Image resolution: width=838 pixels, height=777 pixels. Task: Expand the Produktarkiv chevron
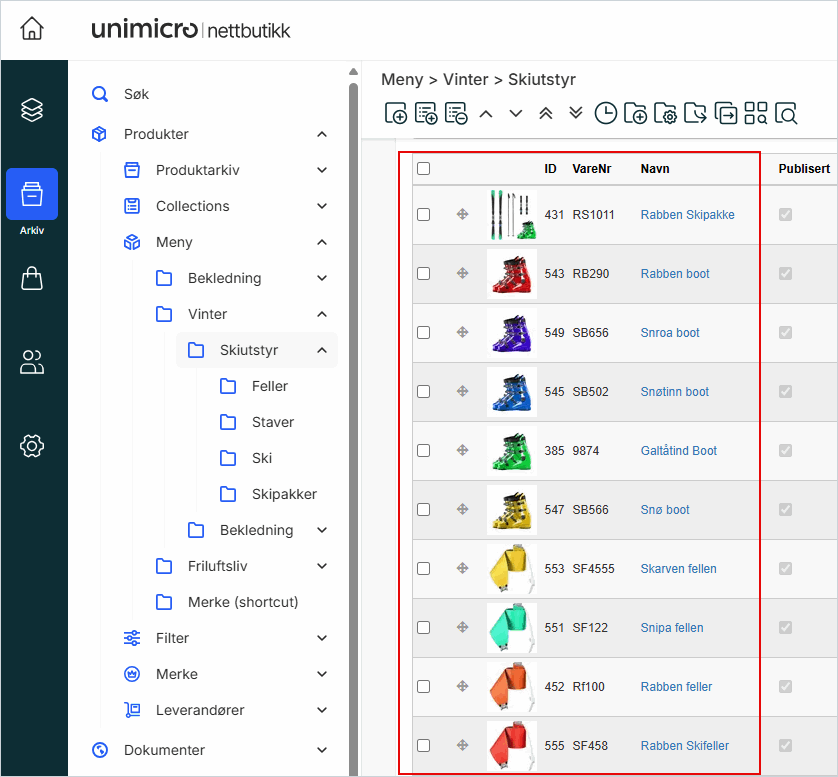point(322,170)
